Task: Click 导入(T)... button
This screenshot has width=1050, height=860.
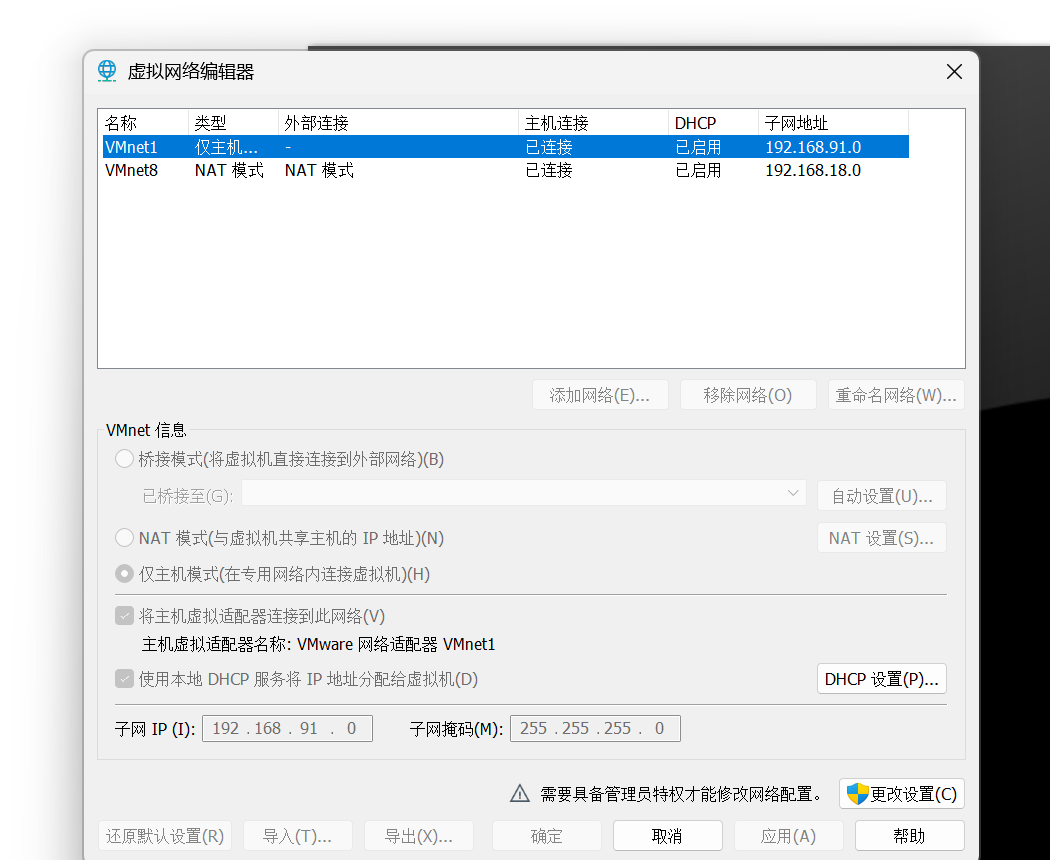Action: point(297,836)
